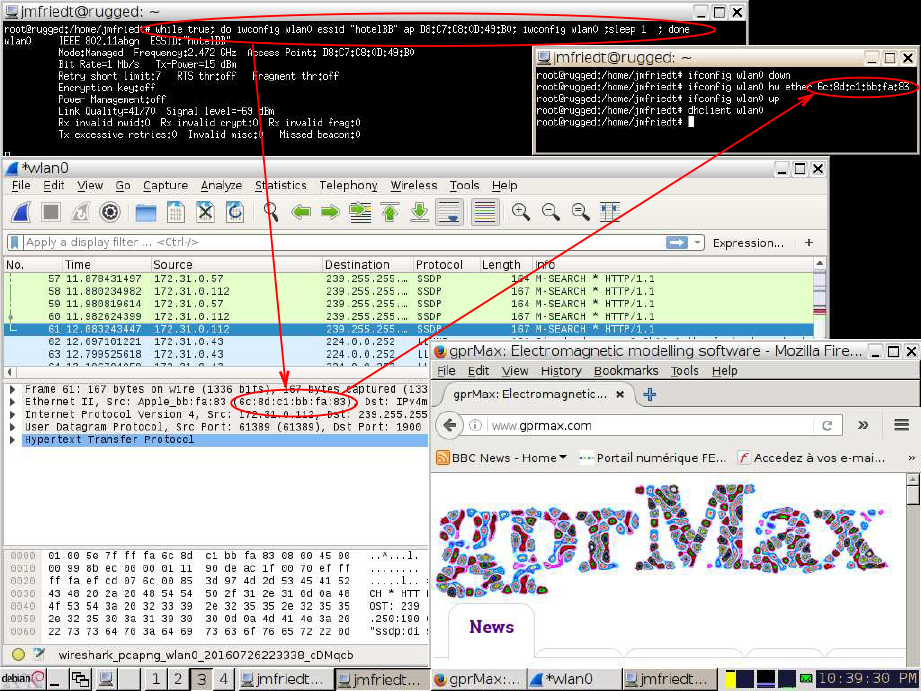Open the Accedez à vos e-mai... bookmark

(x=811, y=458)
